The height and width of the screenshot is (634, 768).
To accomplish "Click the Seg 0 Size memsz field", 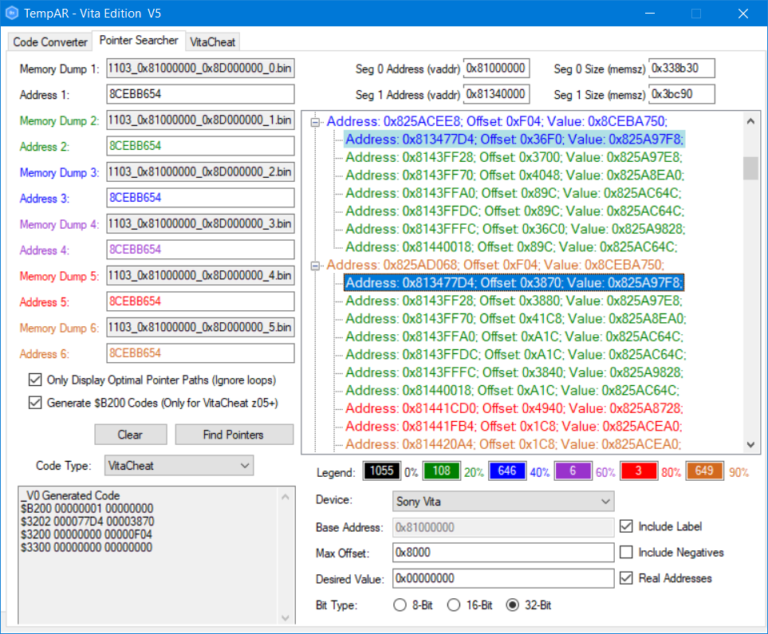I will (x=682, y=68).
